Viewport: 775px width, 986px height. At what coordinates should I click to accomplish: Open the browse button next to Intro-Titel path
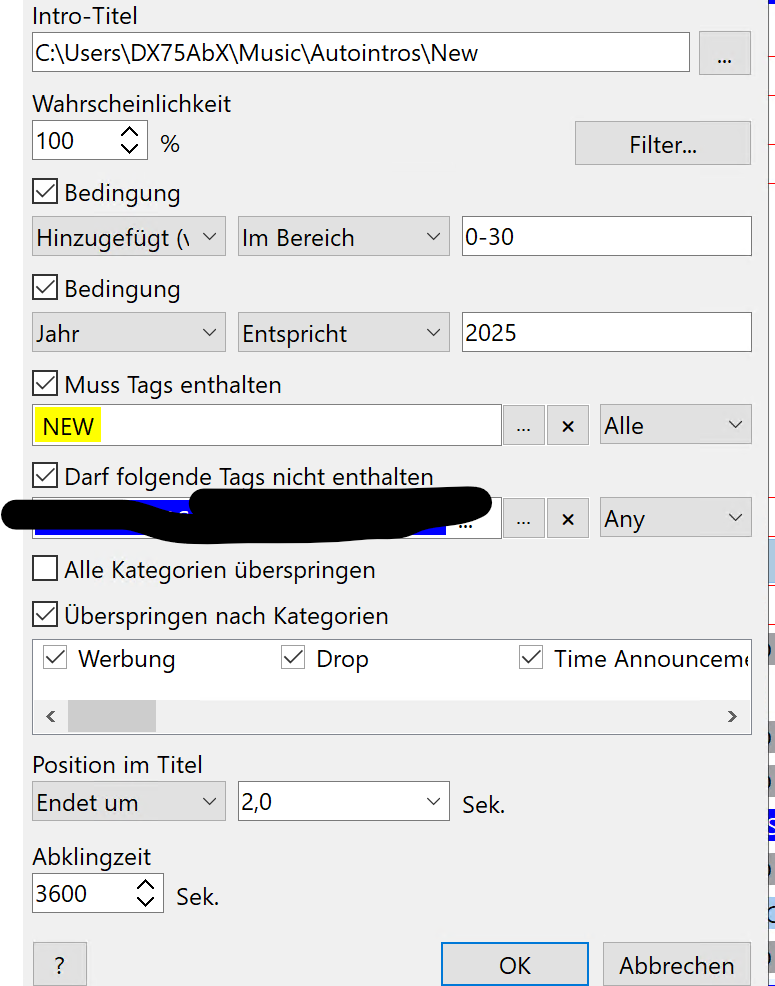725,53
